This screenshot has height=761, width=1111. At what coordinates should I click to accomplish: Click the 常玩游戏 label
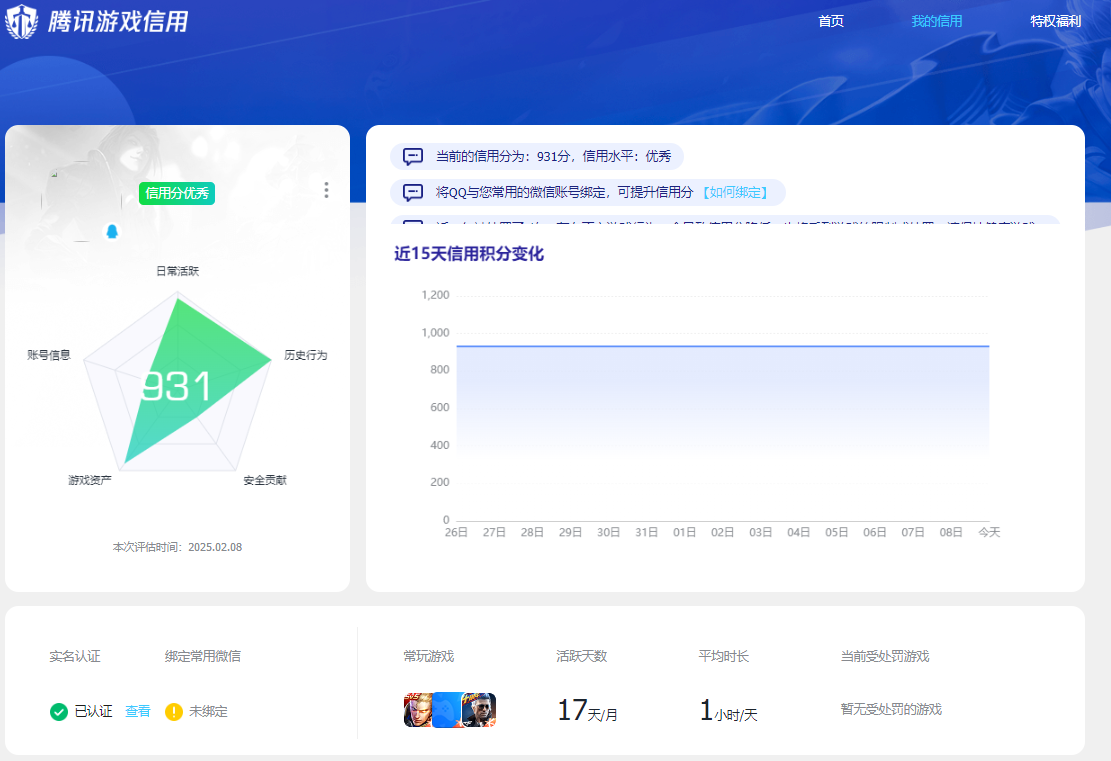point(429,657)
